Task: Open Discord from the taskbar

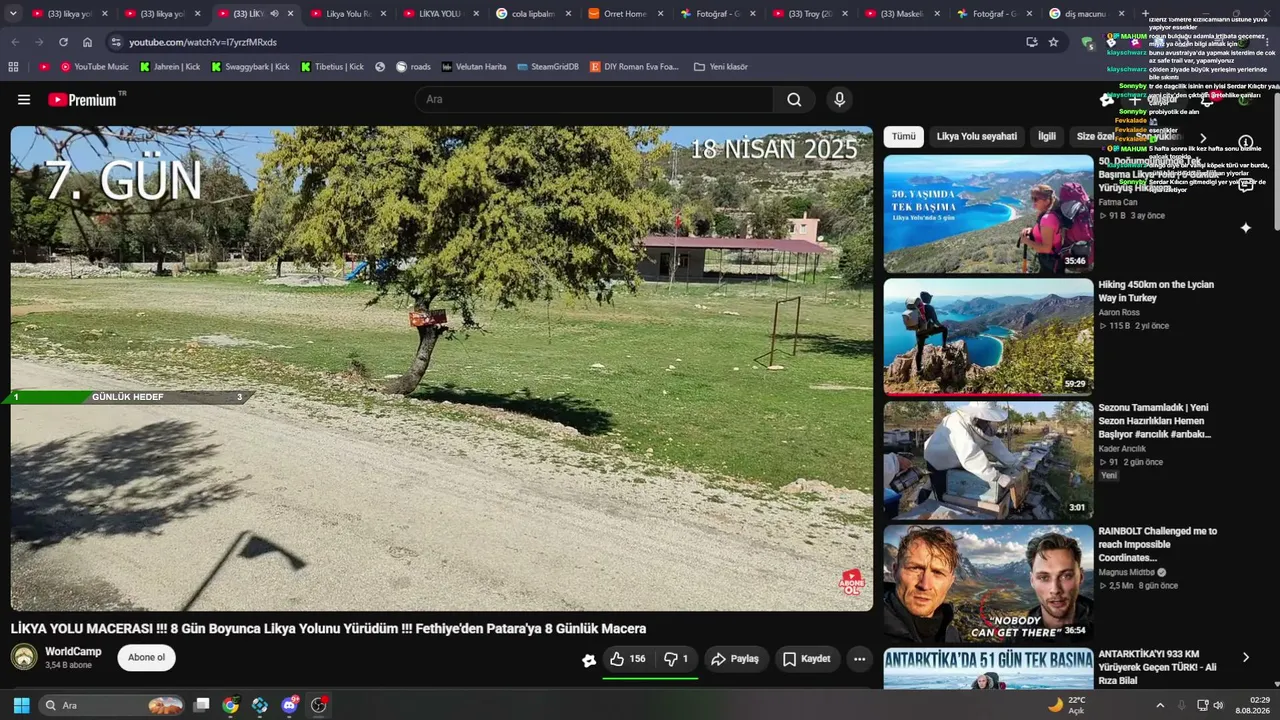Action: [290, 705]
